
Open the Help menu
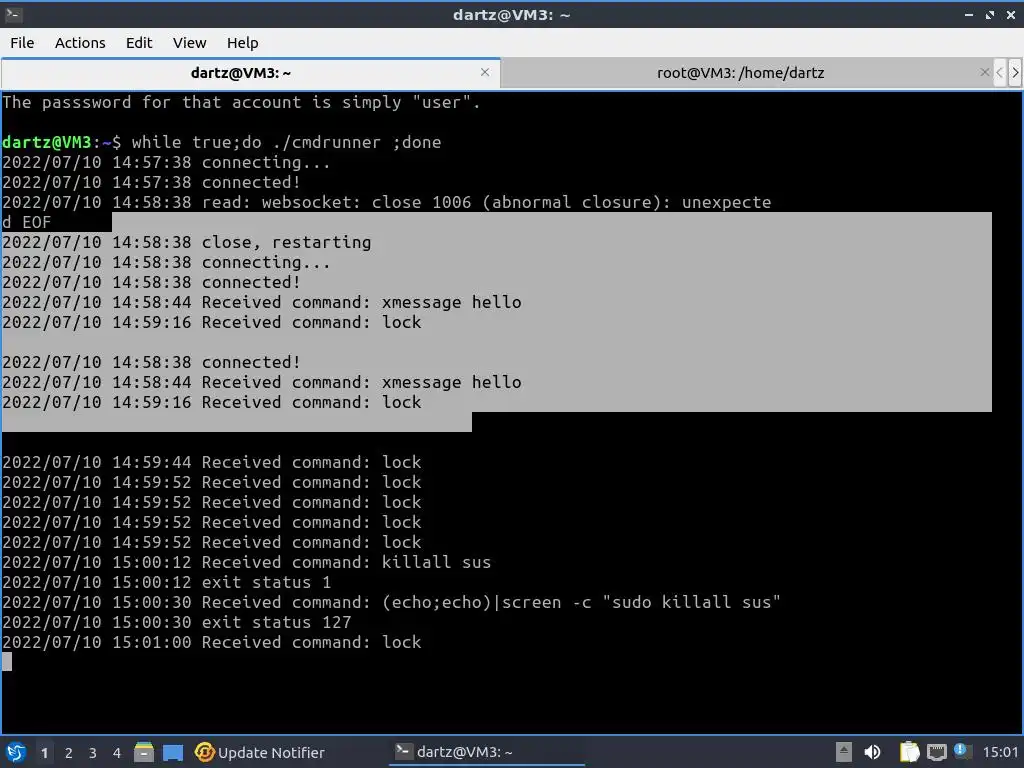pos(242,43)
